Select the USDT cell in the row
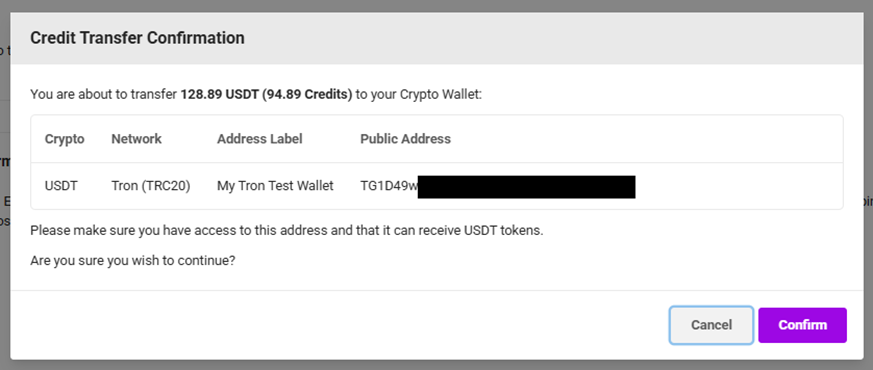The height and width of the screenshot is (370, 873). (61, 186)
